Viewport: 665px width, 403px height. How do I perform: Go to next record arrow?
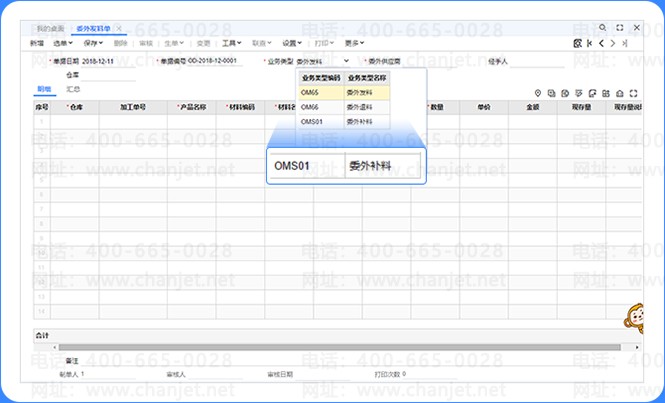click(613, 43)
